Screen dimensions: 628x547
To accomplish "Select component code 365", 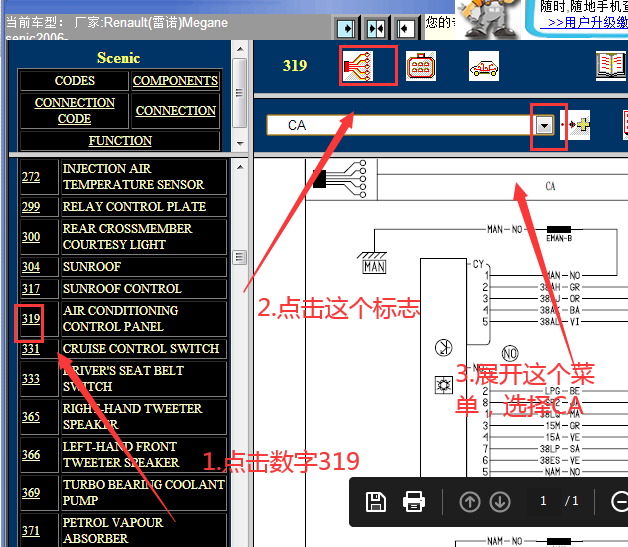I will coord(31,417).
